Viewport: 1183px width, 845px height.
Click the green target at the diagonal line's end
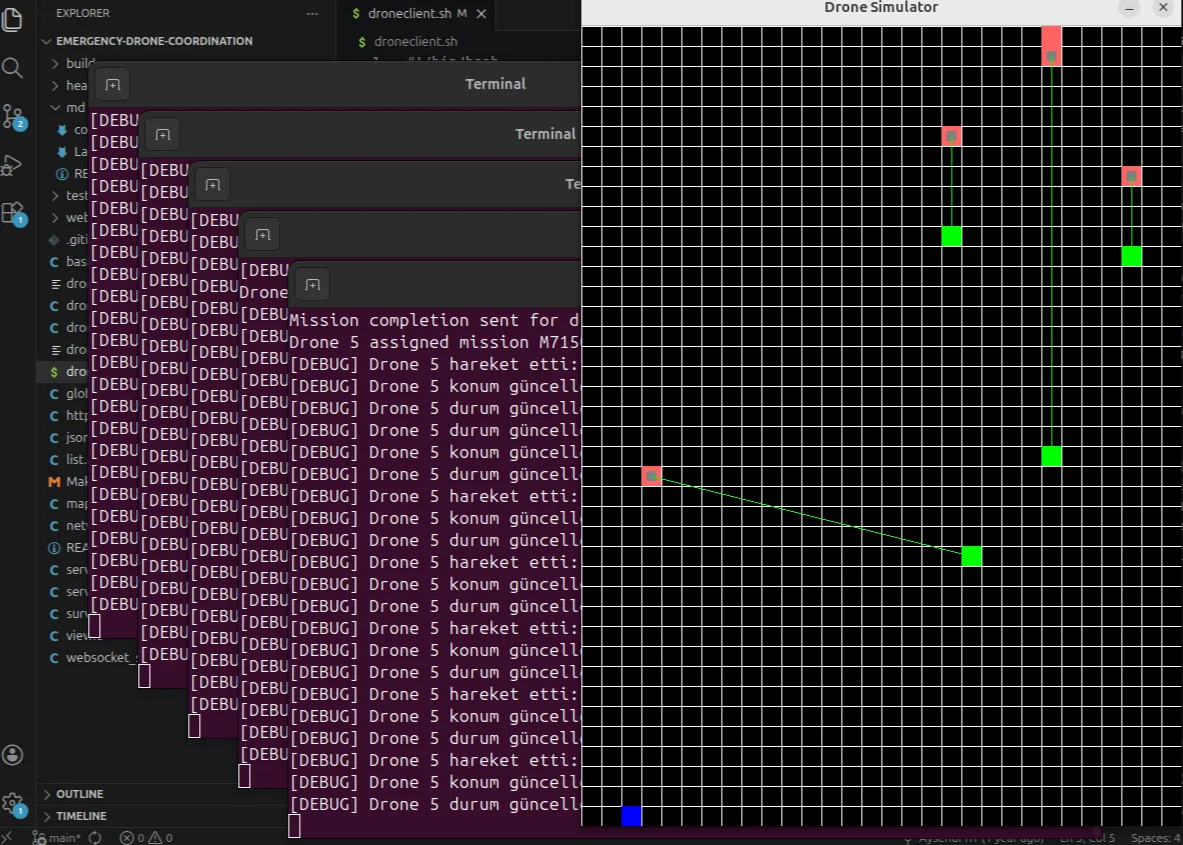pos(972,556)
